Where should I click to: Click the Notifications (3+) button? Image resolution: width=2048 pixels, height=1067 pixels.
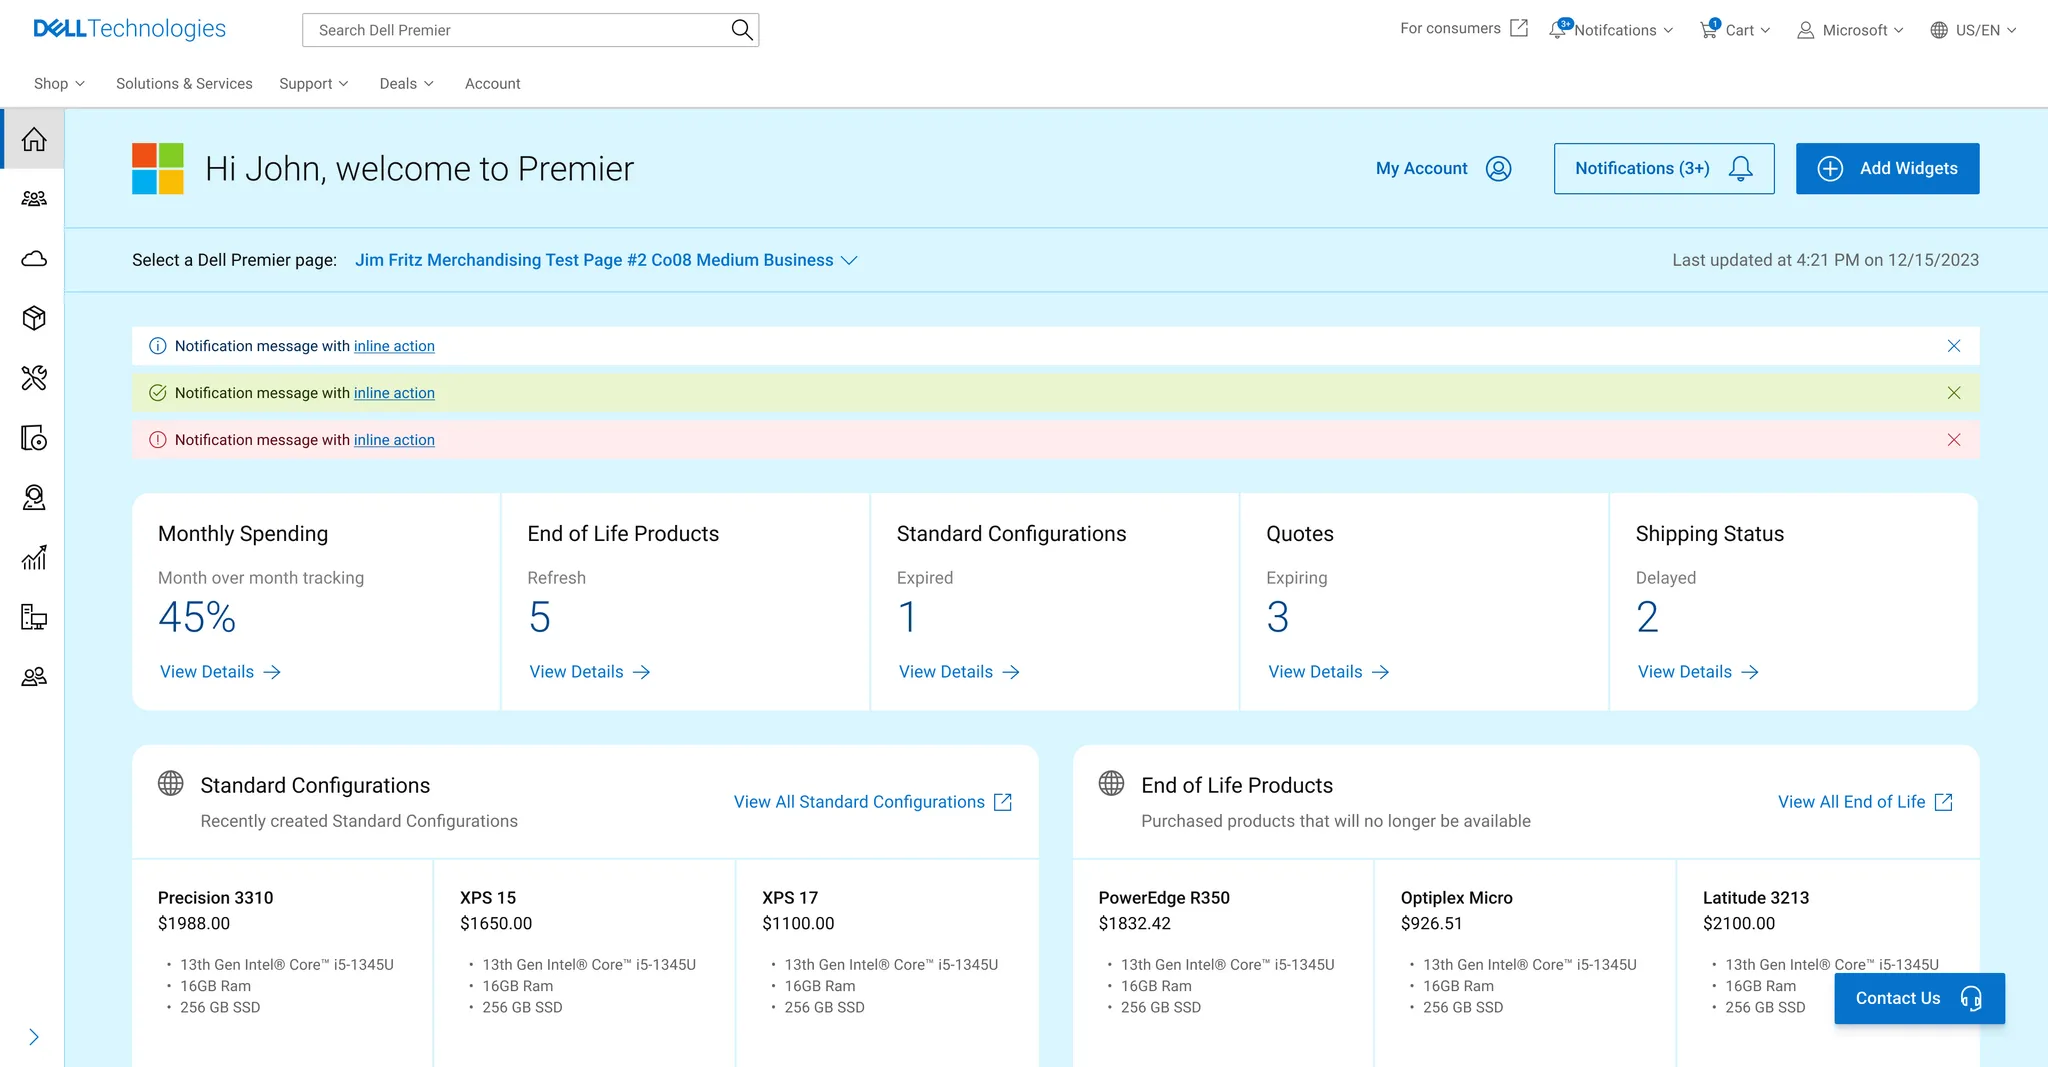[1664, 169]
